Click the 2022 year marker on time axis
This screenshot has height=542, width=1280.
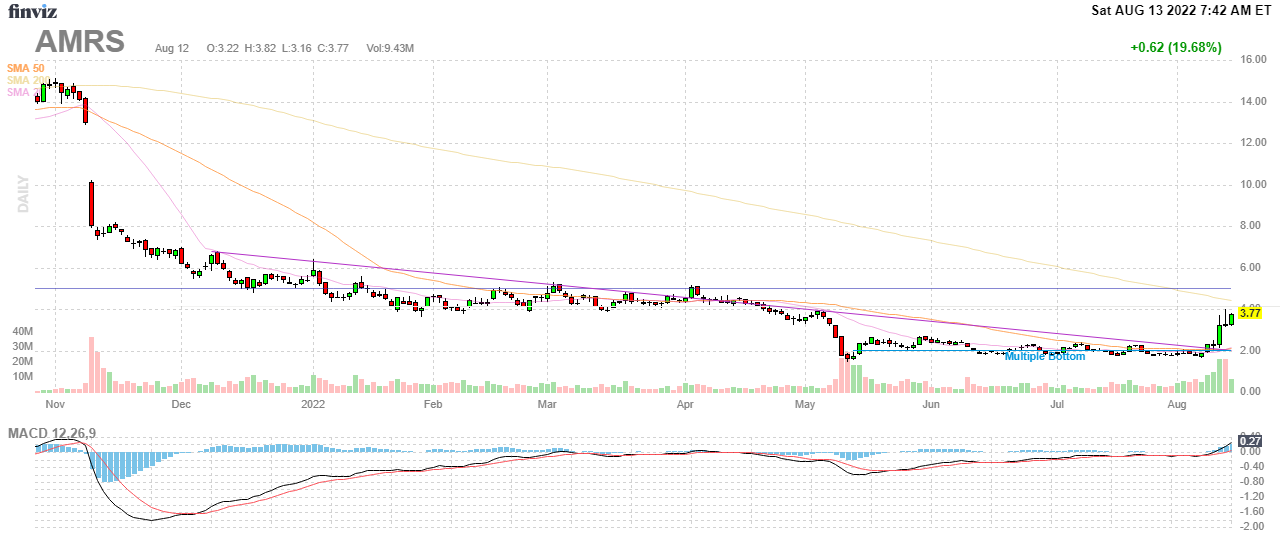(x=314, y=405)
